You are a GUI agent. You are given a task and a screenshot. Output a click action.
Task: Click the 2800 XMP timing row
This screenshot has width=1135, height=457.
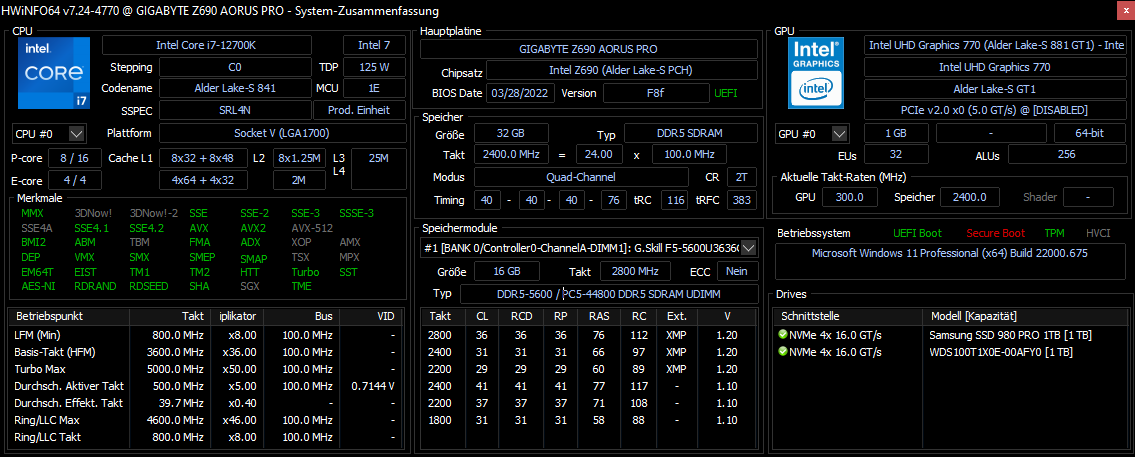coord(588,335)
